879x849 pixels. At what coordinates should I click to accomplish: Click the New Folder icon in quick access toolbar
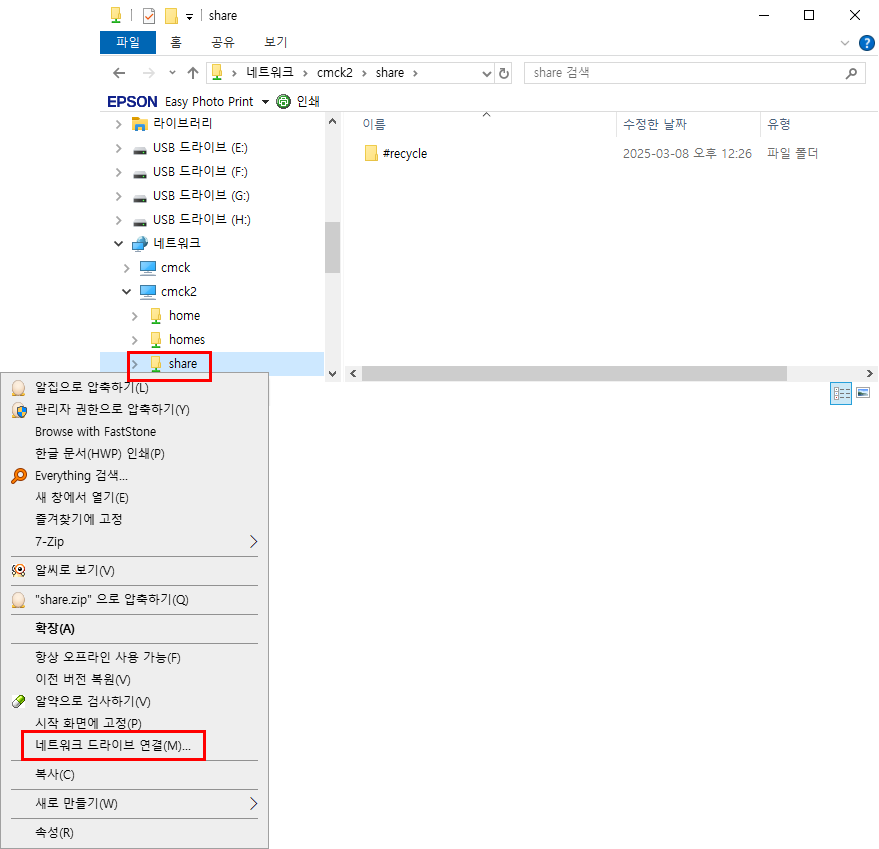(x=171, y=16)
